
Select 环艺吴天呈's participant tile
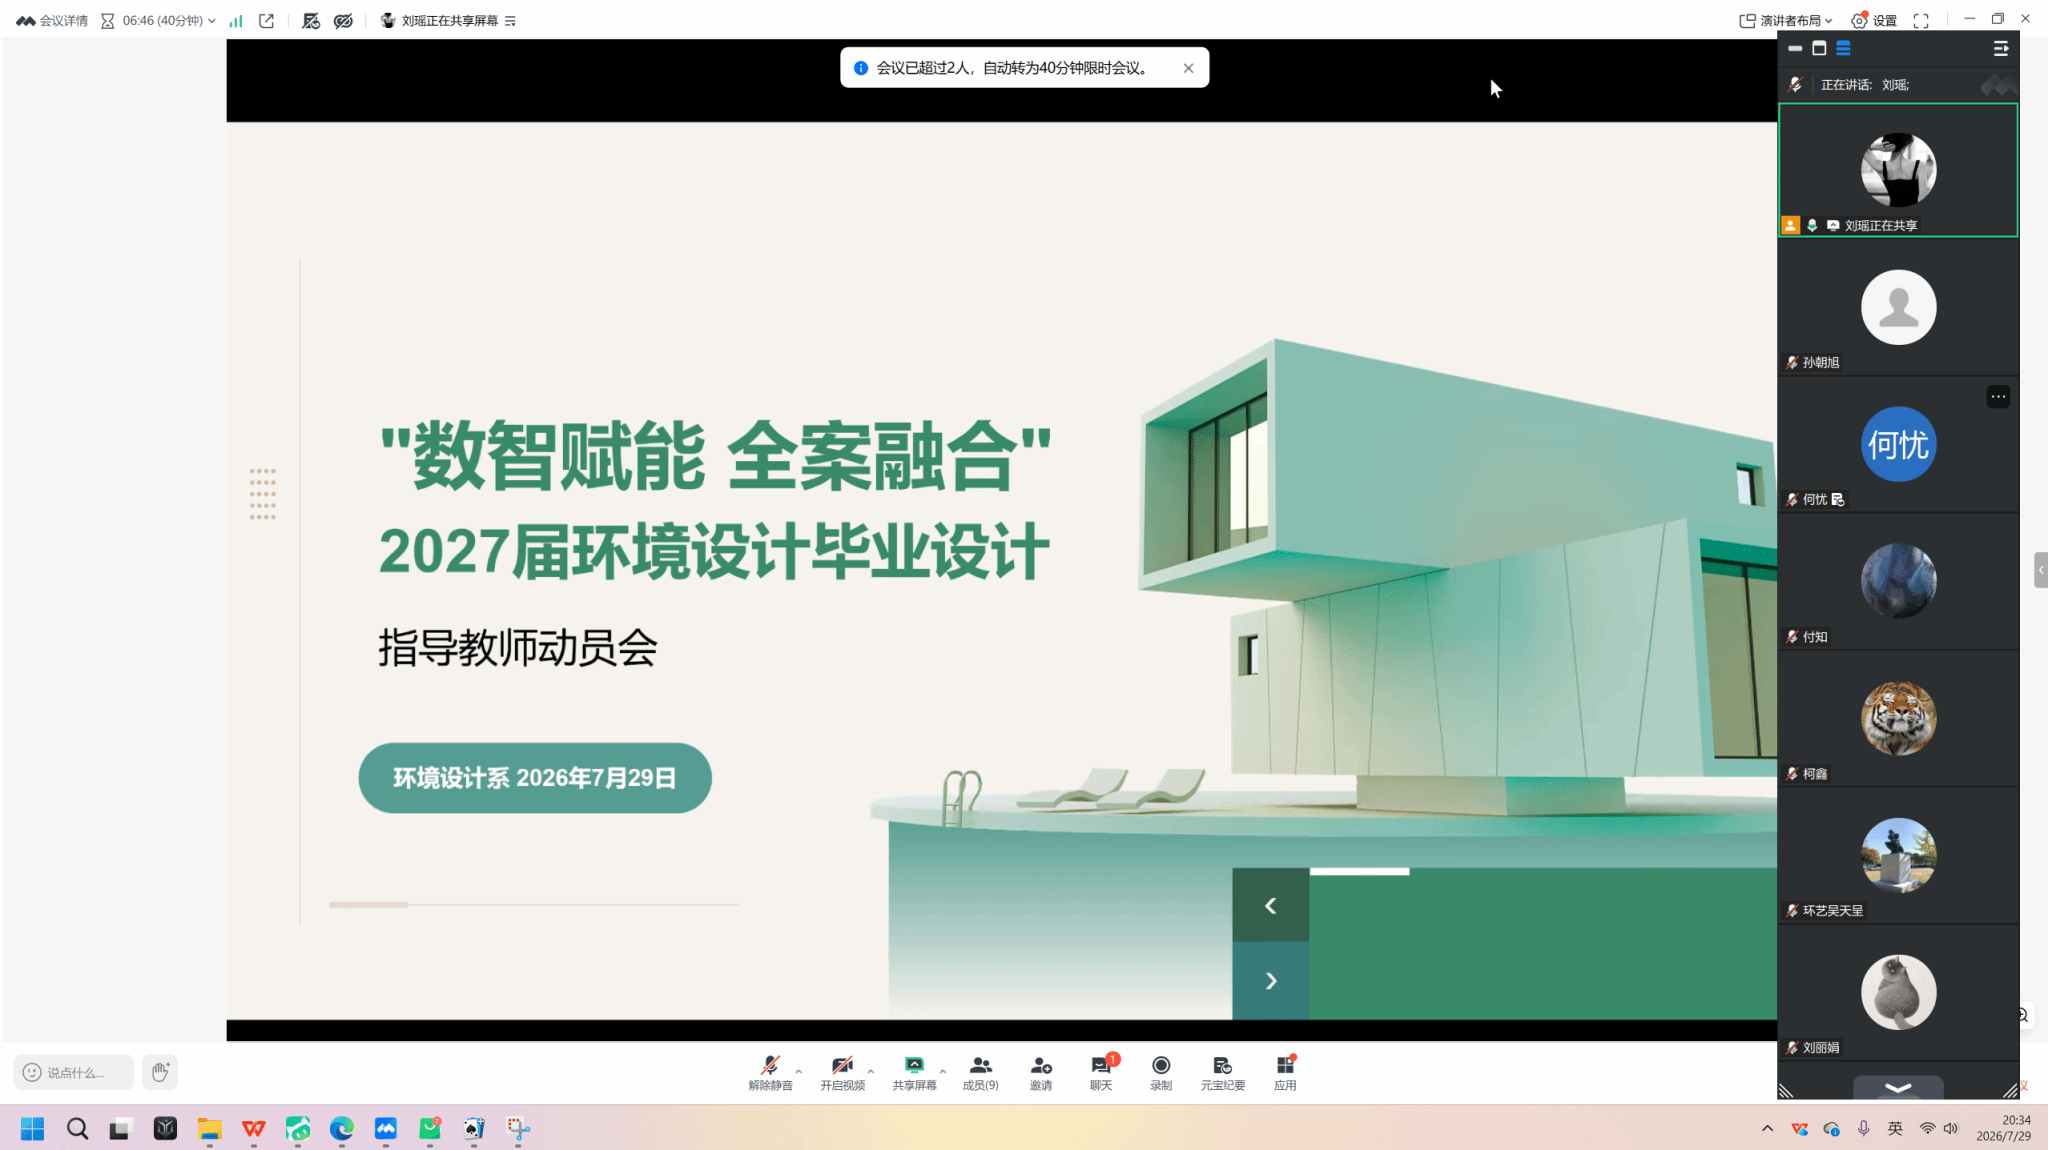click(1898, 855)
